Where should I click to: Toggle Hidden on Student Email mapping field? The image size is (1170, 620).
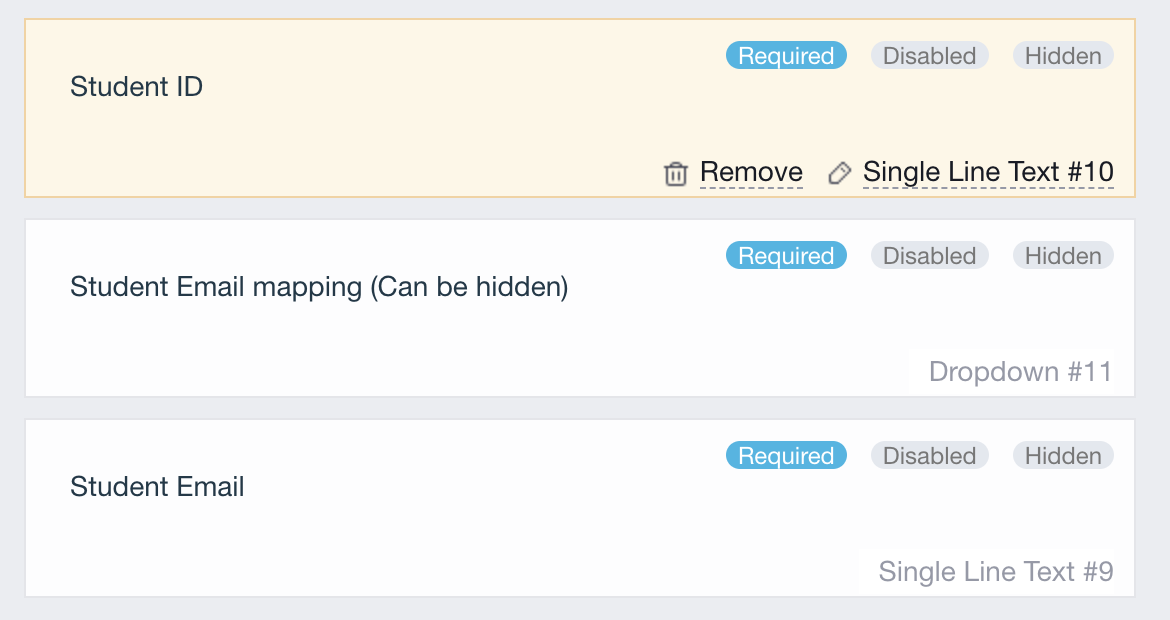point(1063,256)
